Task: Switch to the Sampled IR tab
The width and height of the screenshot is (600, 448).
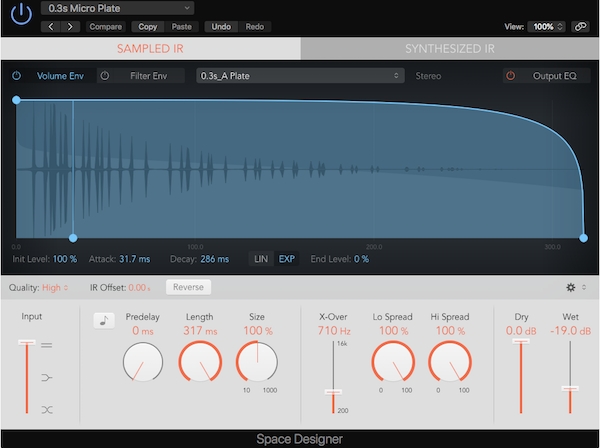Action: coord(150,49)
